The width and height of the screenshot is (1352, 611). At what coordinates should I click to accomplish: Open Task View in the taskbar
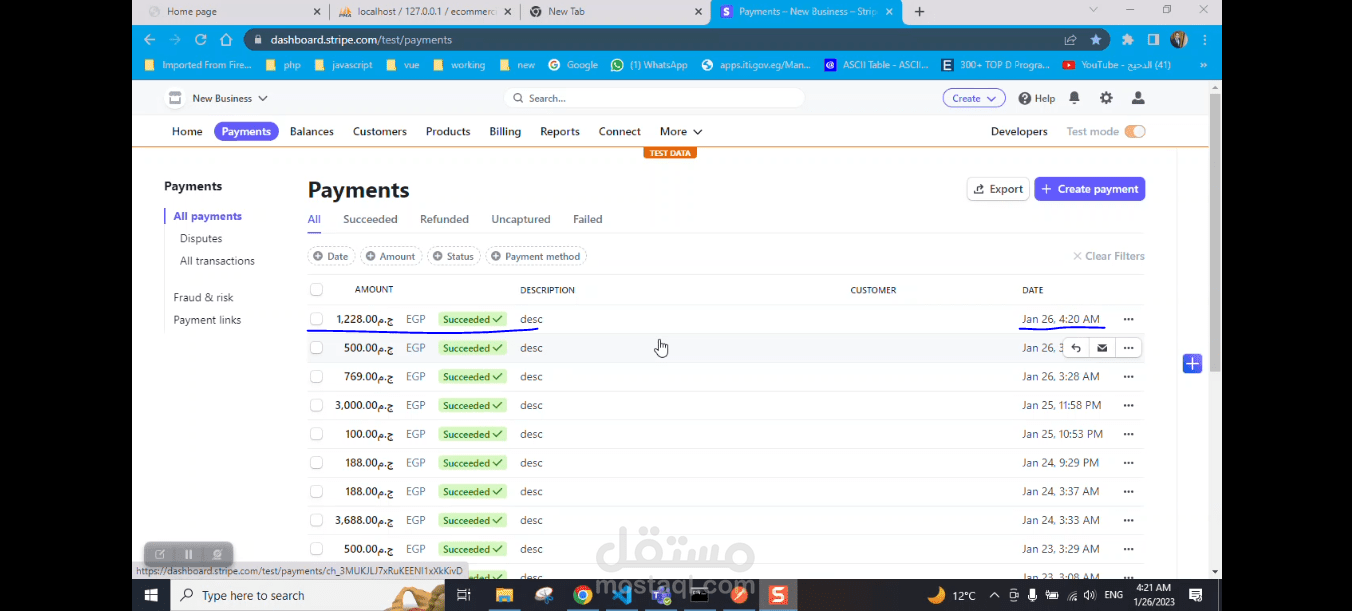464,595
